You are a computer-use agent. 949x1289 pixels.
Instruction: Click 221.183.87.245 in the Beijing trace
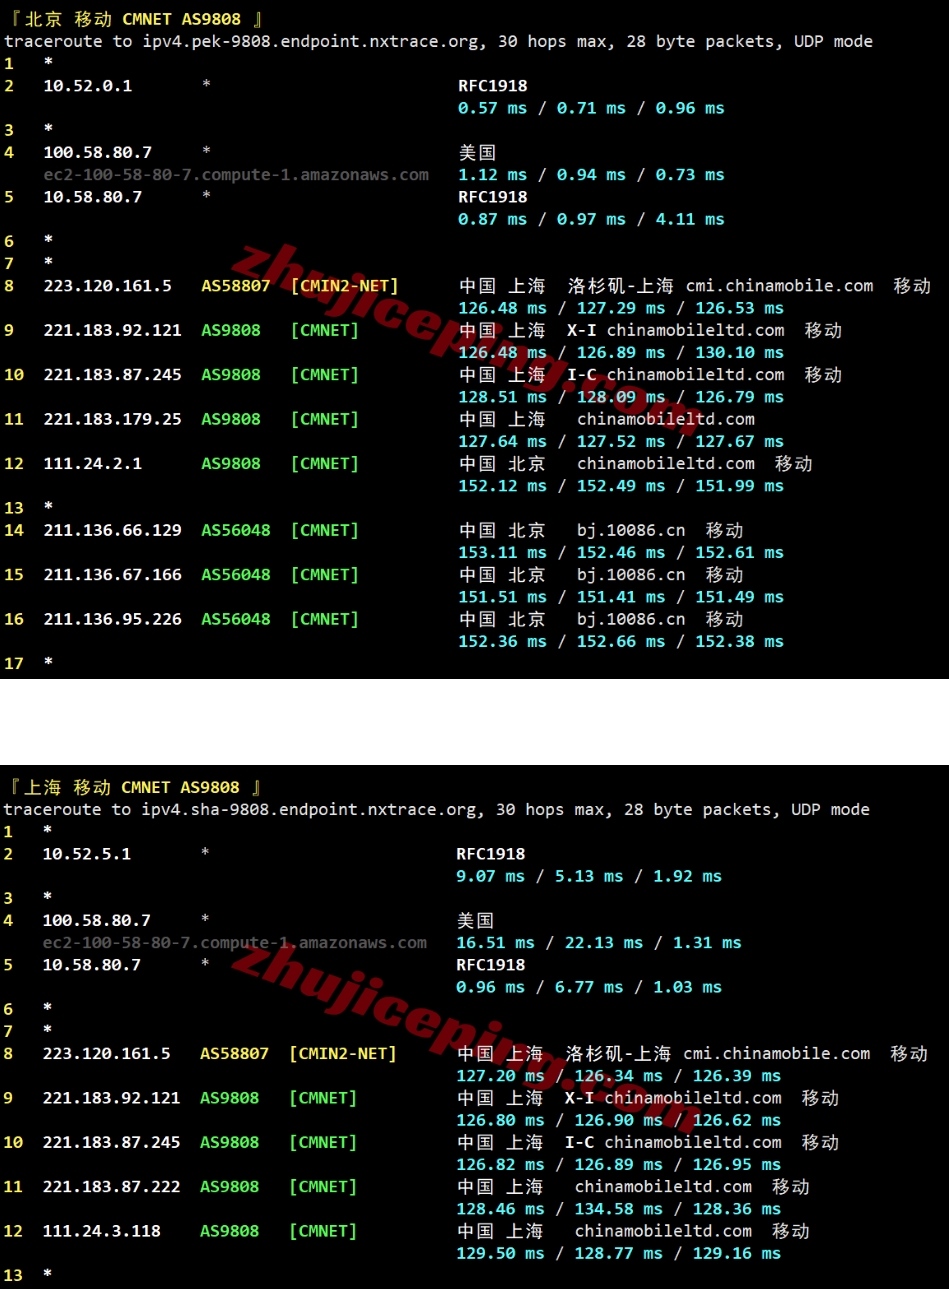point(112,375)
